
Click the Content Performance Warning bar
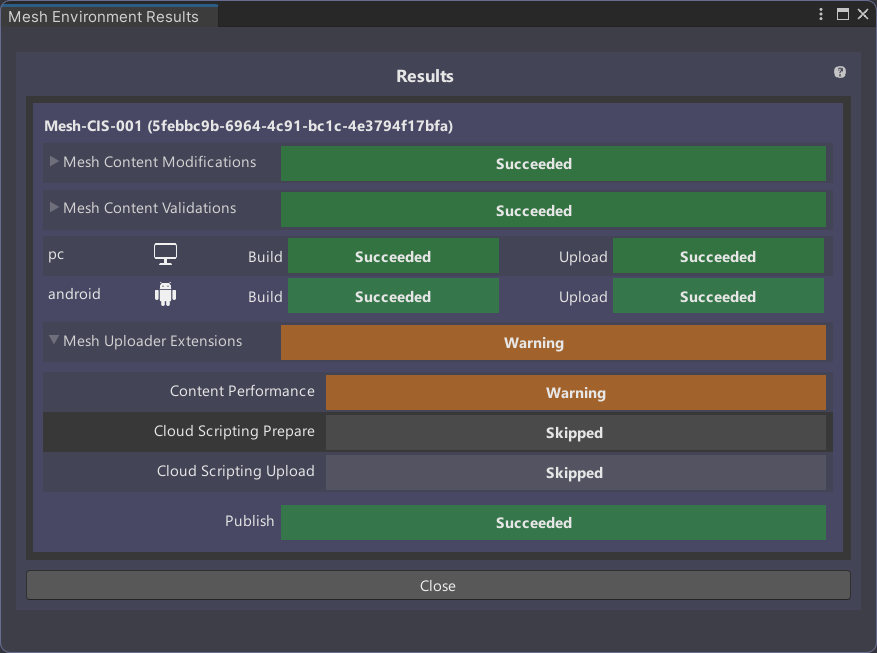click(x=575, y=393)
